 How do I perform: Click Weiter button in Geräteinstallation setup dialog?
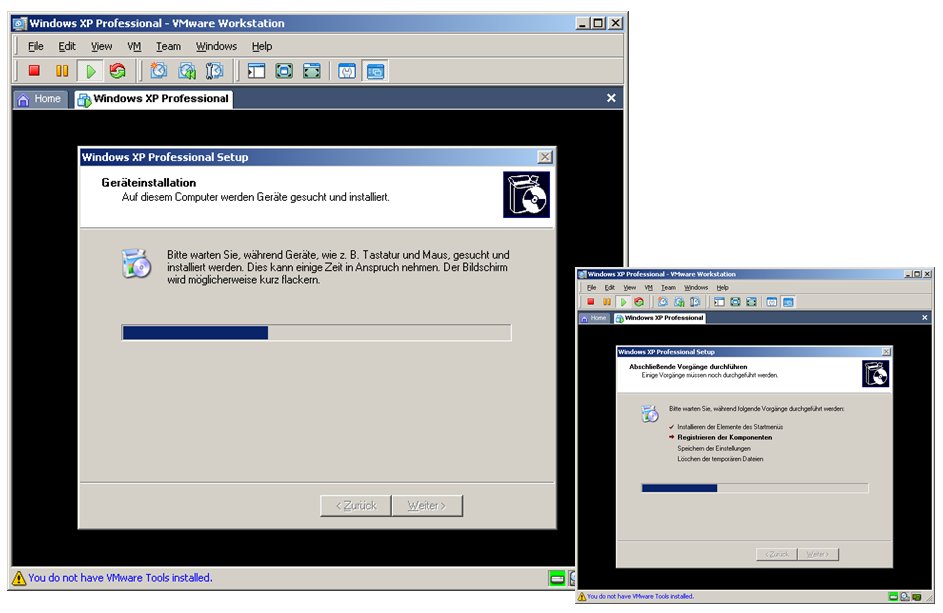coord(427,506)
